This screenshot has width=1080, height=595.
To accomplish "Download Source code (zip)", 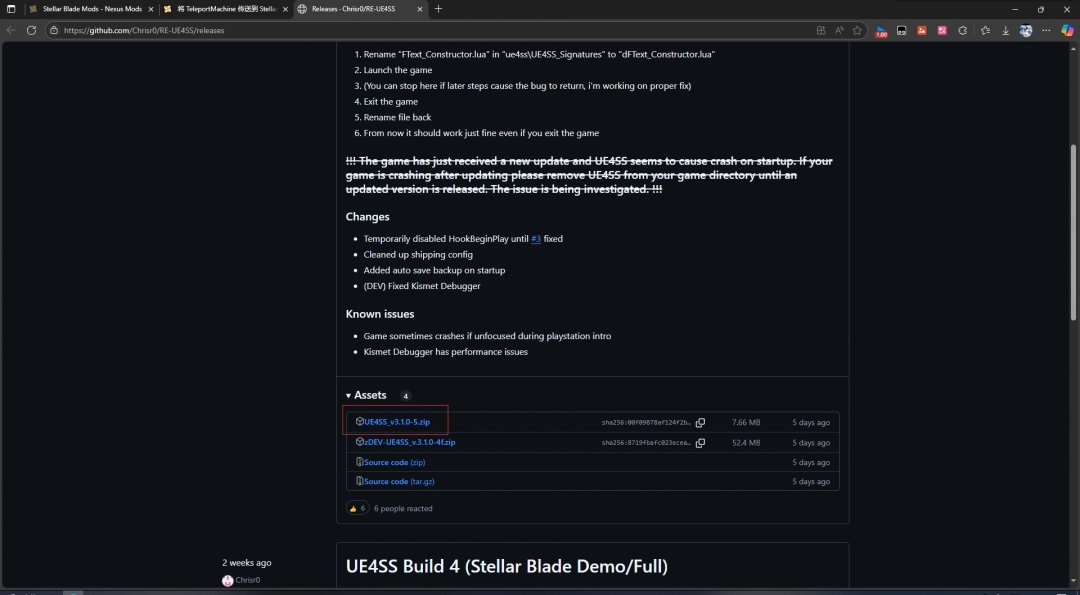I will 395,462.
